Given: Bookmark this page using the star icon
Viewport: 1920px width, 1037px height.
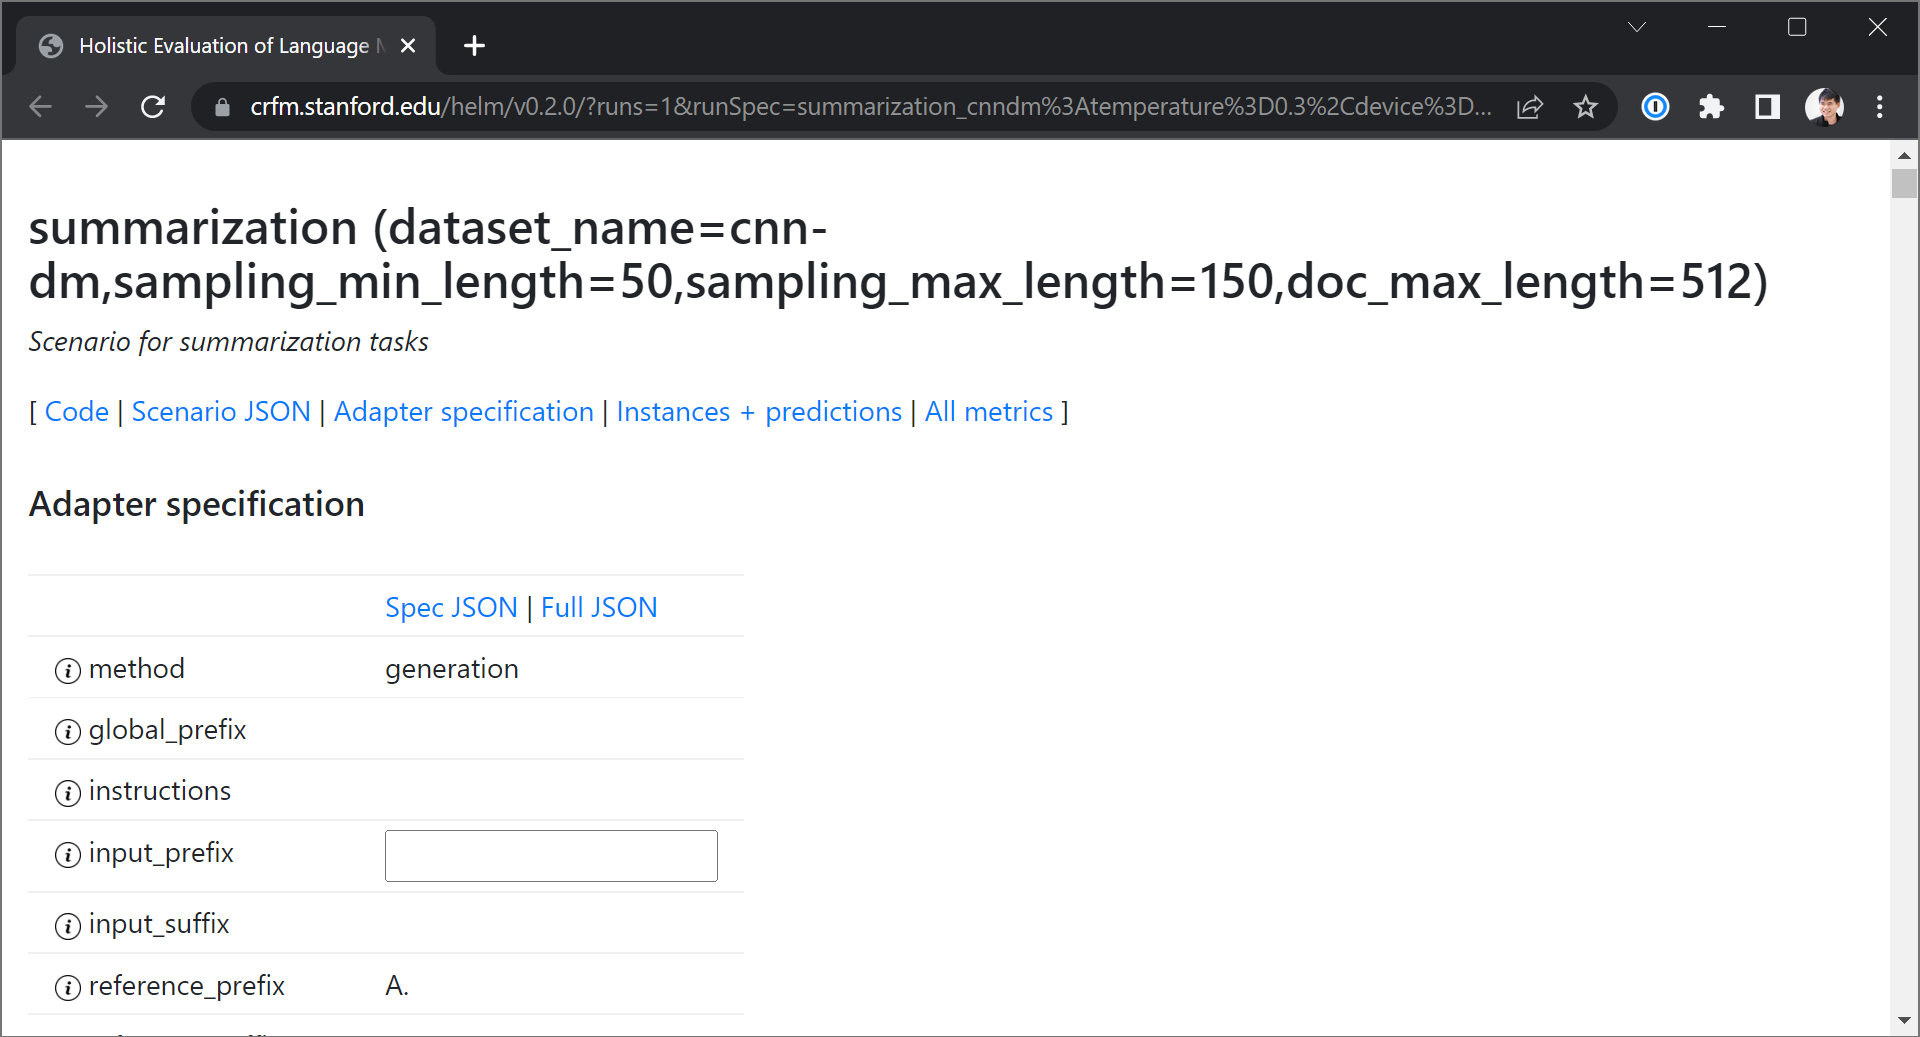Looking at the screenshot, I should (x=1586, y=107).
